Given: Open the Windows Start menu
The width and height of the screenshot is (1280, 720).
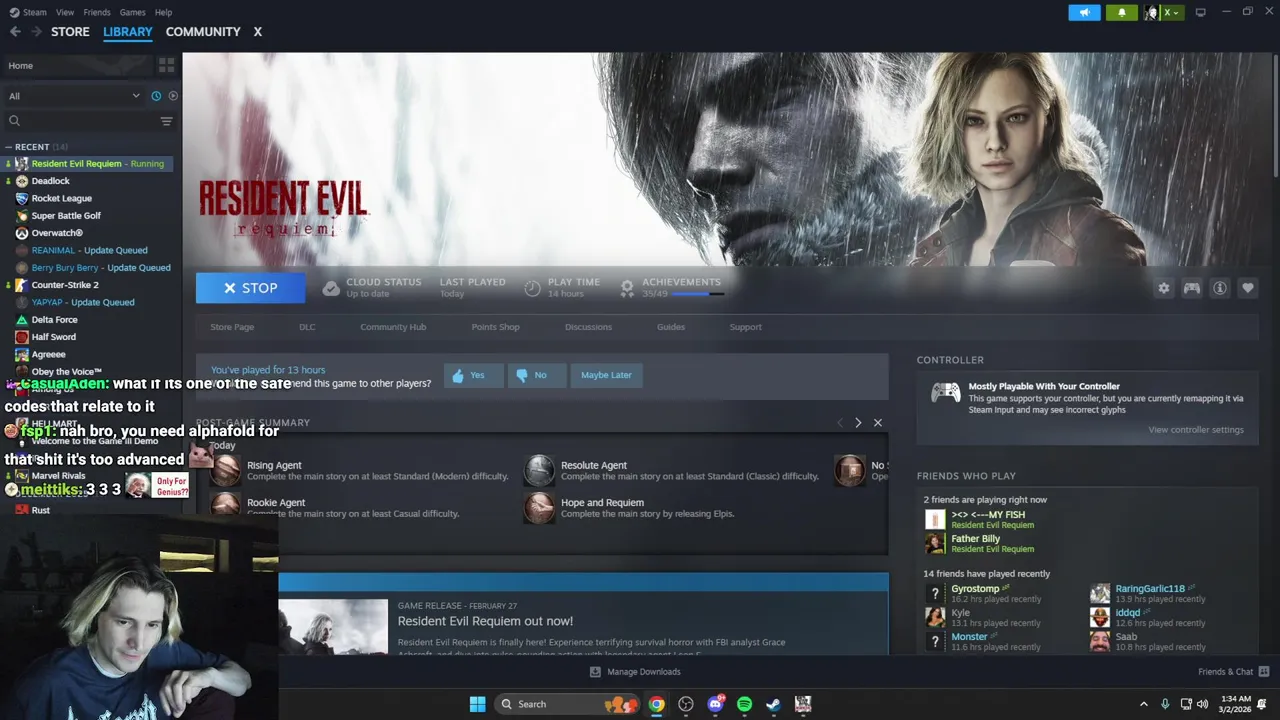Looking at the screenshot, I should [x=477, y=704].
